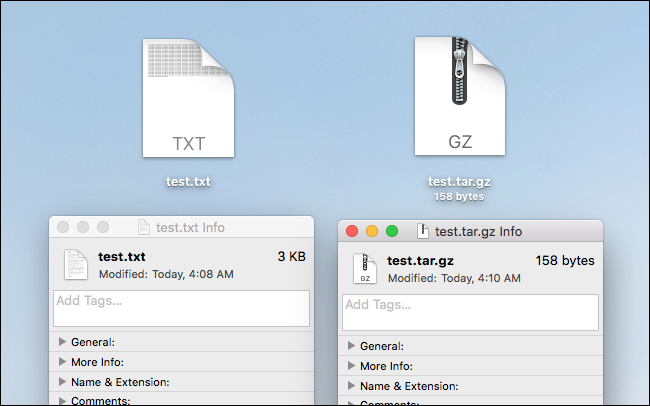Minimize the test.tar.gz Info window
Screen dimensions: 650x406
tap(372, 231)
